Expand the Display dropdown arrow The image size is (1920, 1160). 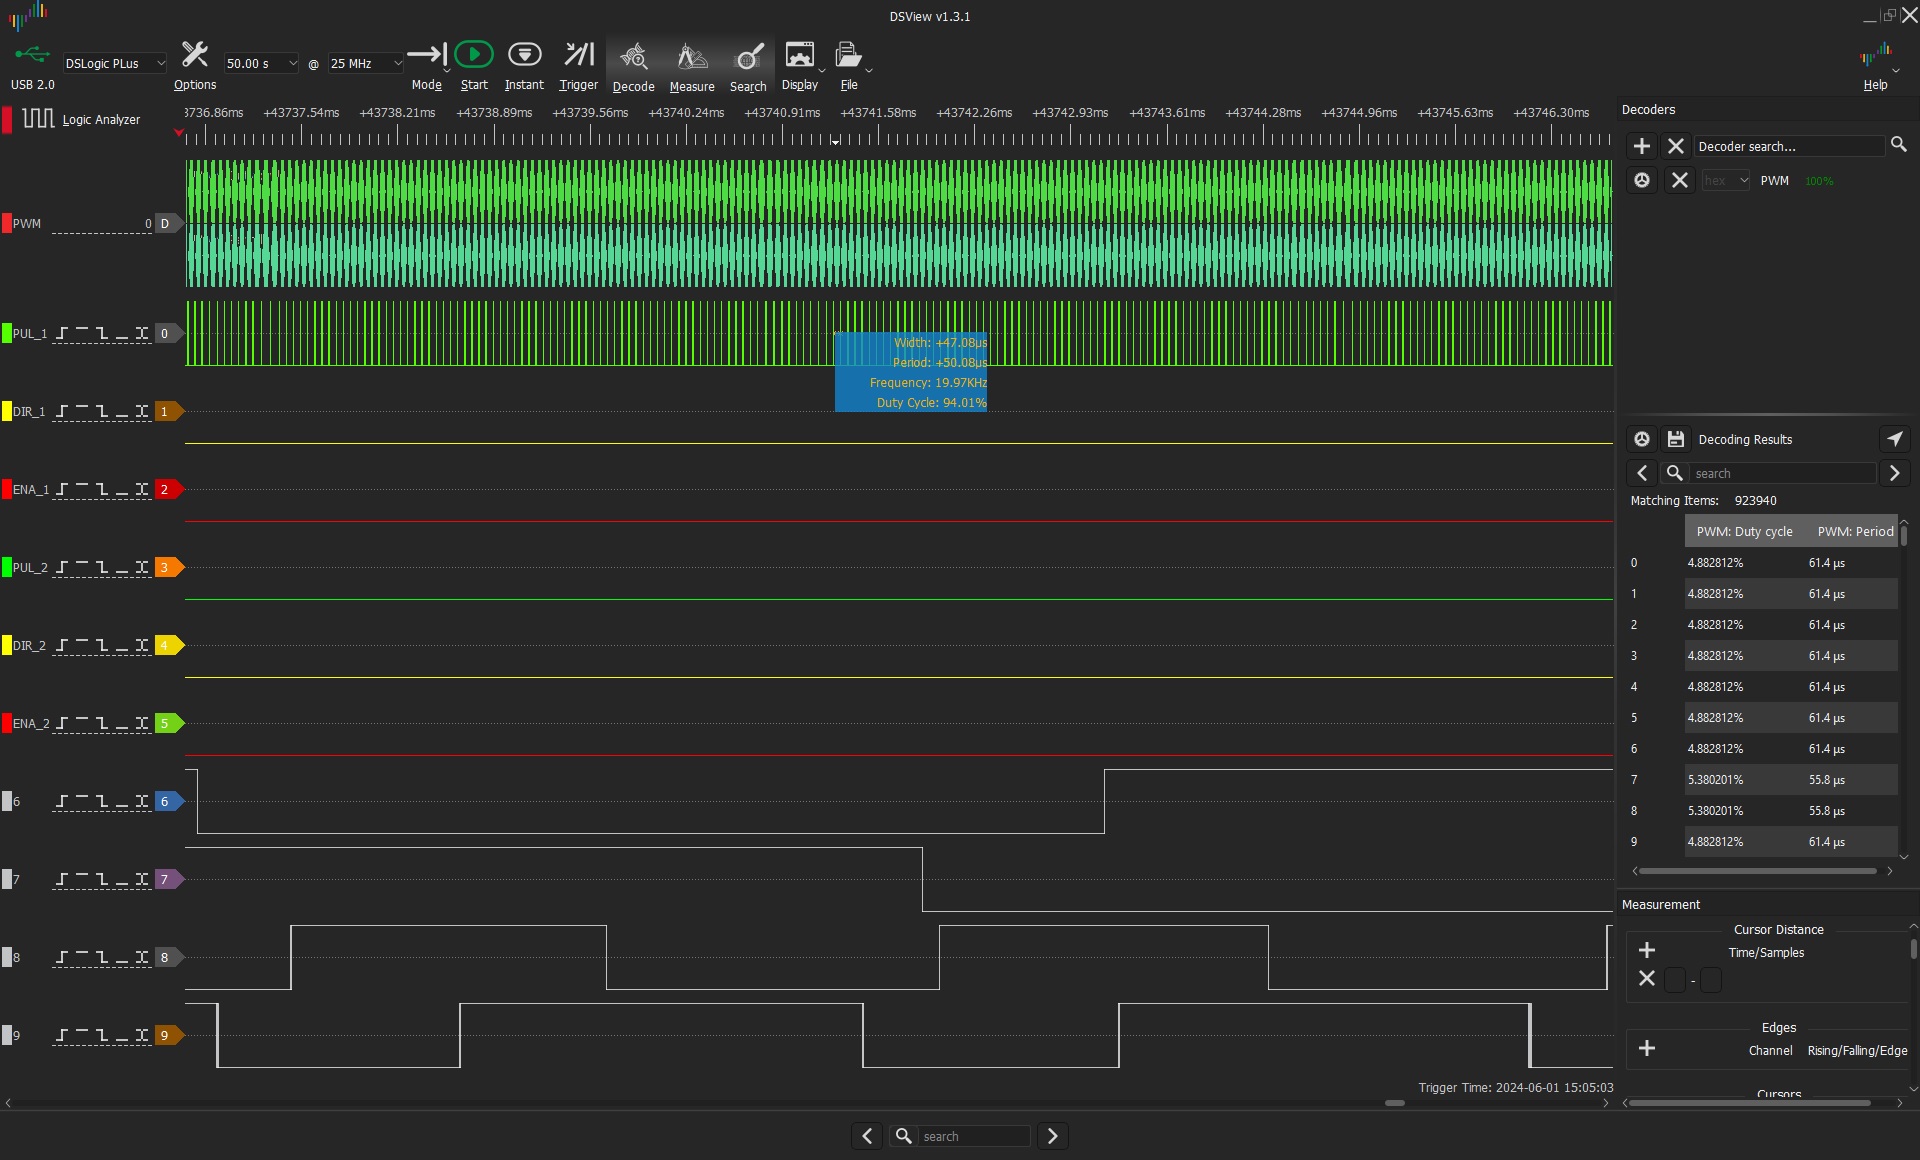[822, 71]
